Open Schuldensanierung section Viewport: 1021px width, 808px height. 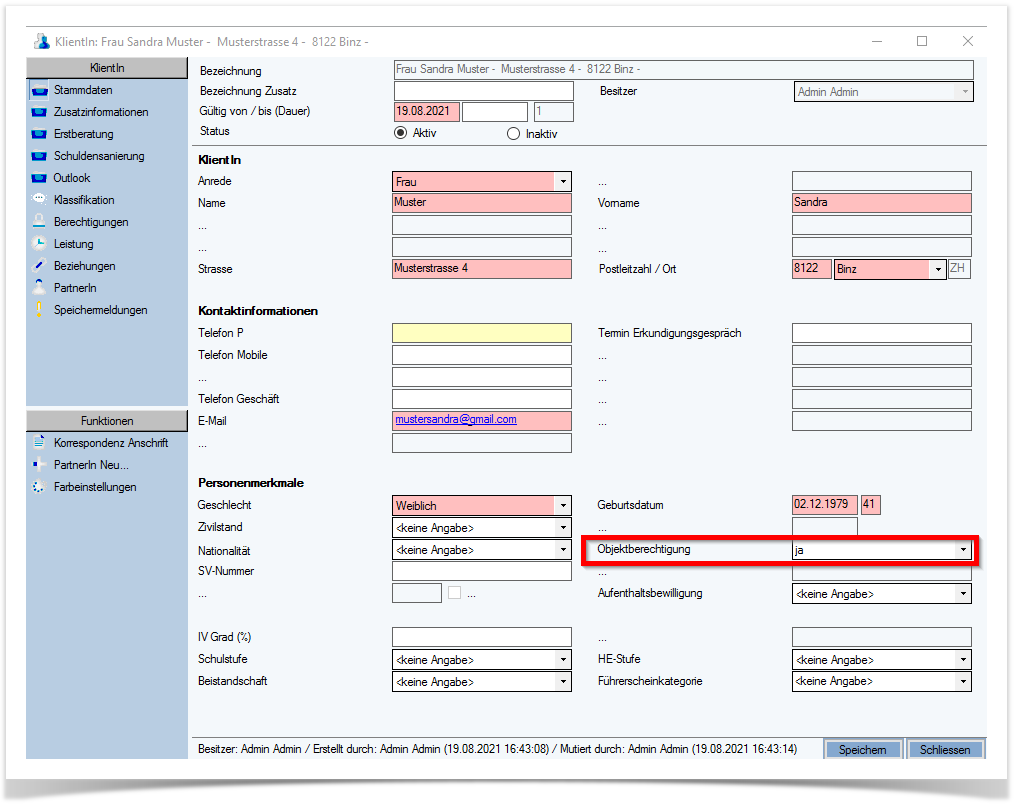click(x=99, y=156)
